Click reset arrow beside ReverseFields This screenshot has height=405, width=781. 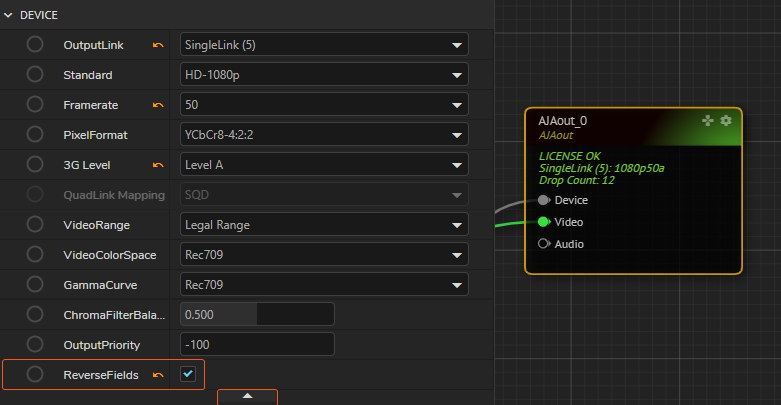tap(158, 375)
